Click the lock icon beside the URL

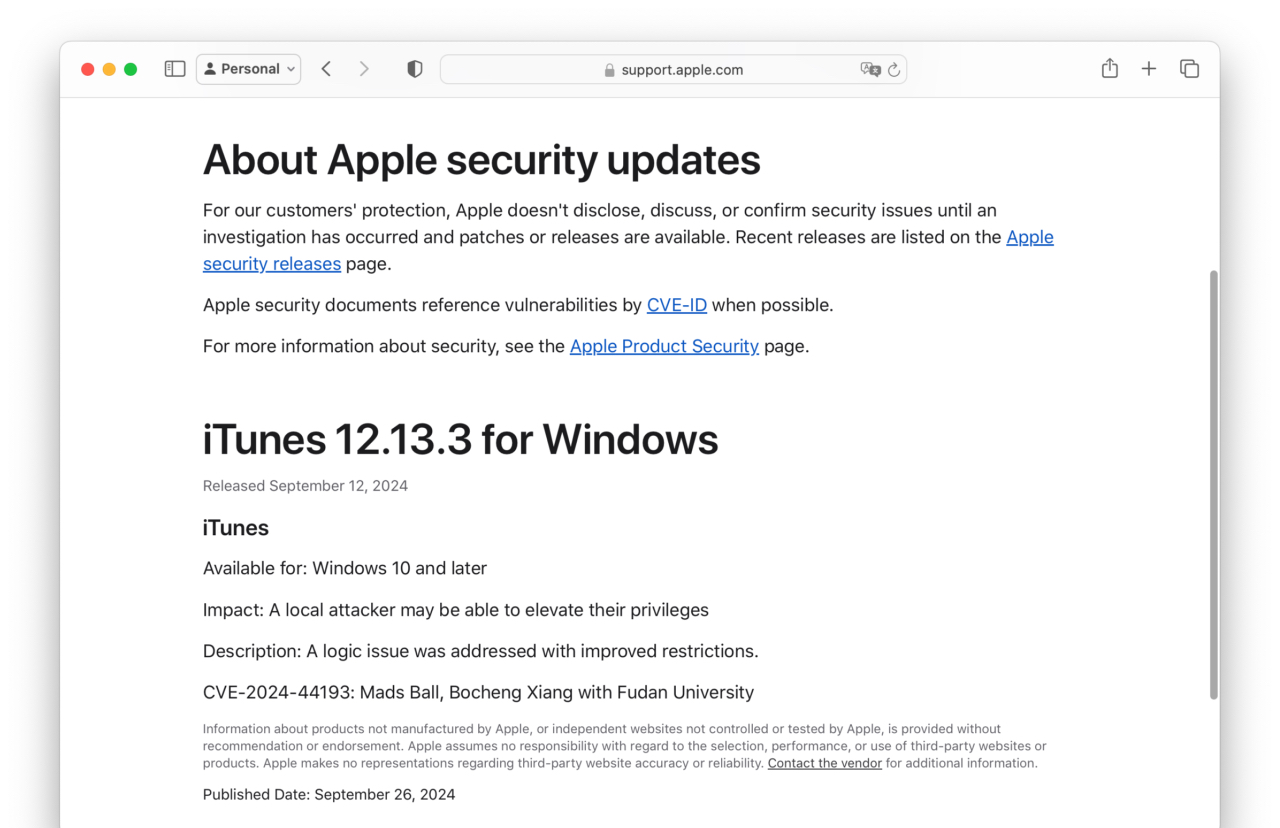(x=609, y=70)
